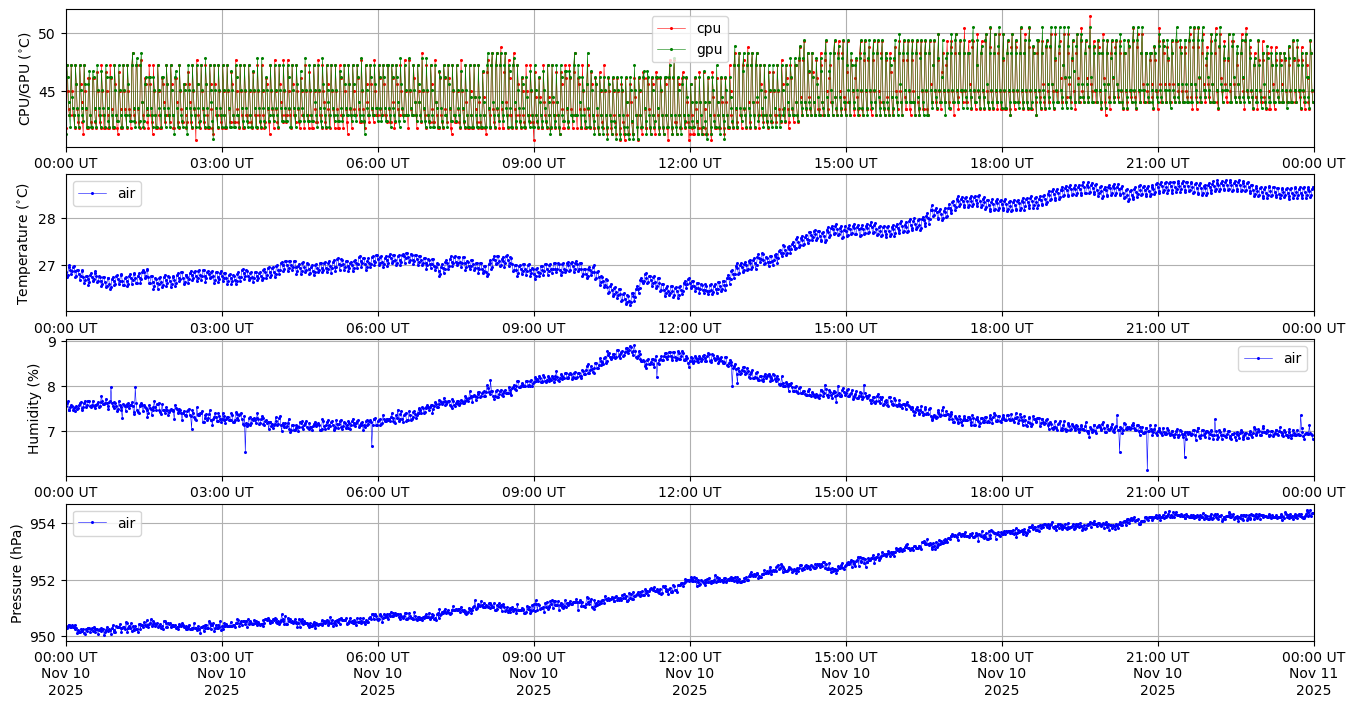
Task: Click the Nov 11 2025 date label
Action: click(1314, 682)
